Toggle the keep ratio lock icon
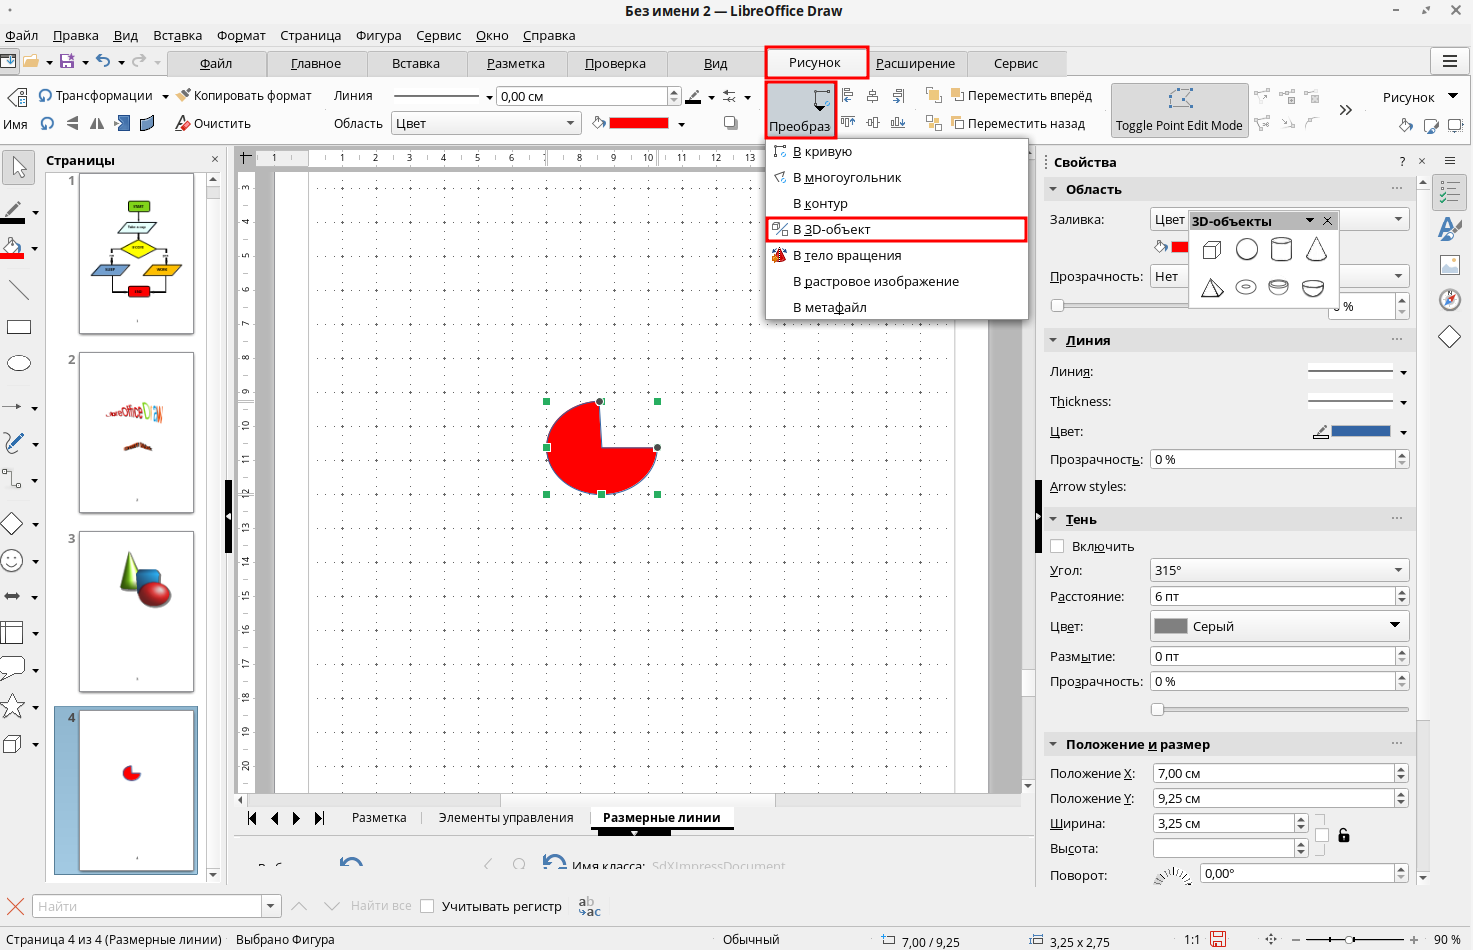 coord(1344,835)
